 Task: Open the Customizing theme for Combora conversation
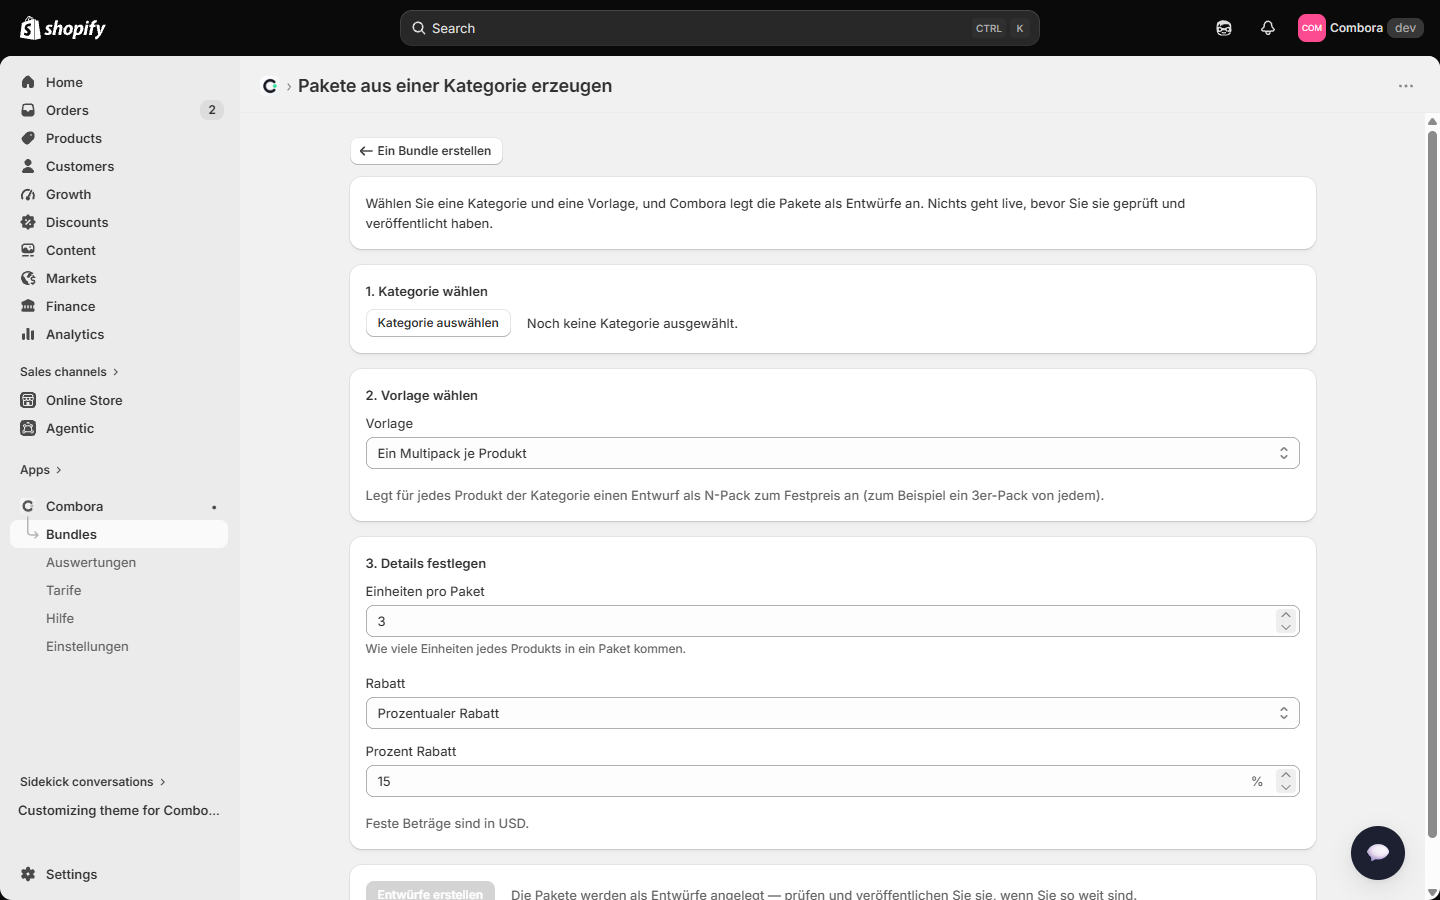pyautogui.click(x=119, y=810)
